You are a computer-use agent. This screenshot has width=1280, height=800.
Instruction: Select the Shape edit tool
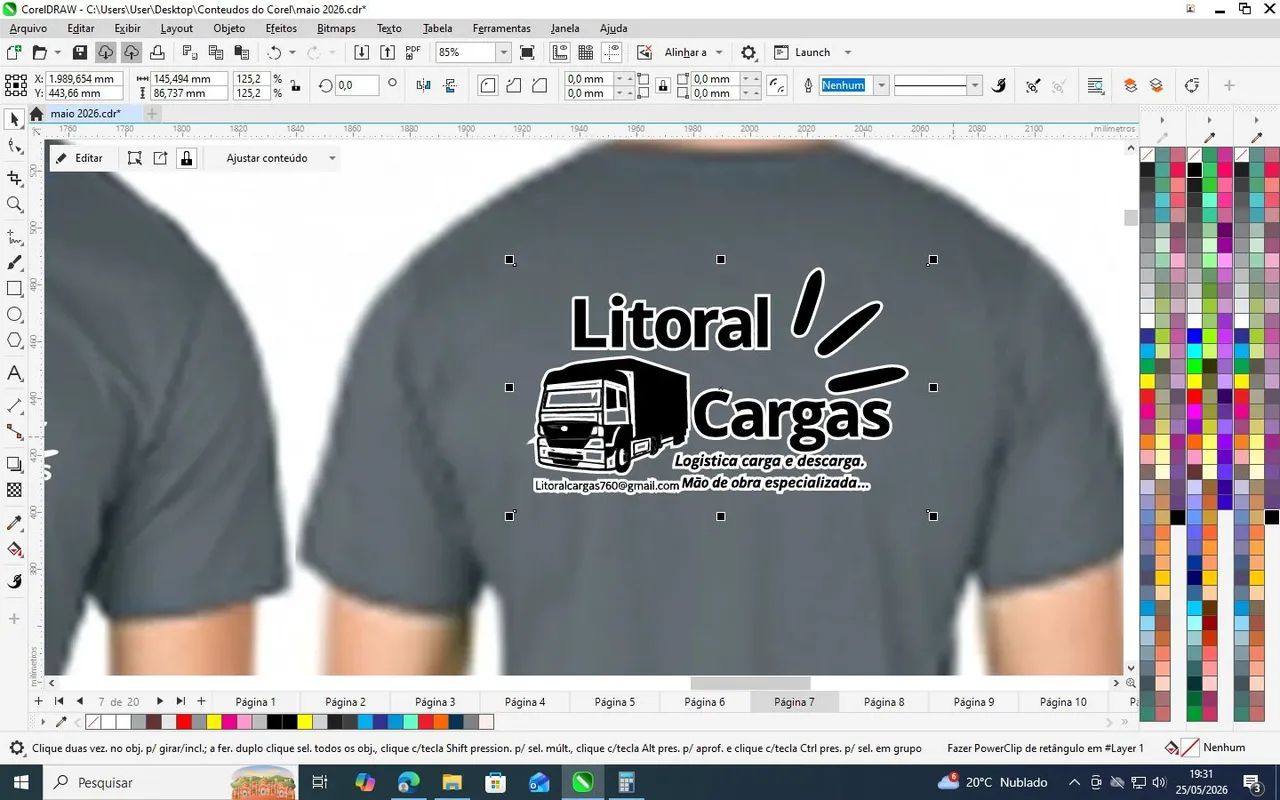pos(14,147)
